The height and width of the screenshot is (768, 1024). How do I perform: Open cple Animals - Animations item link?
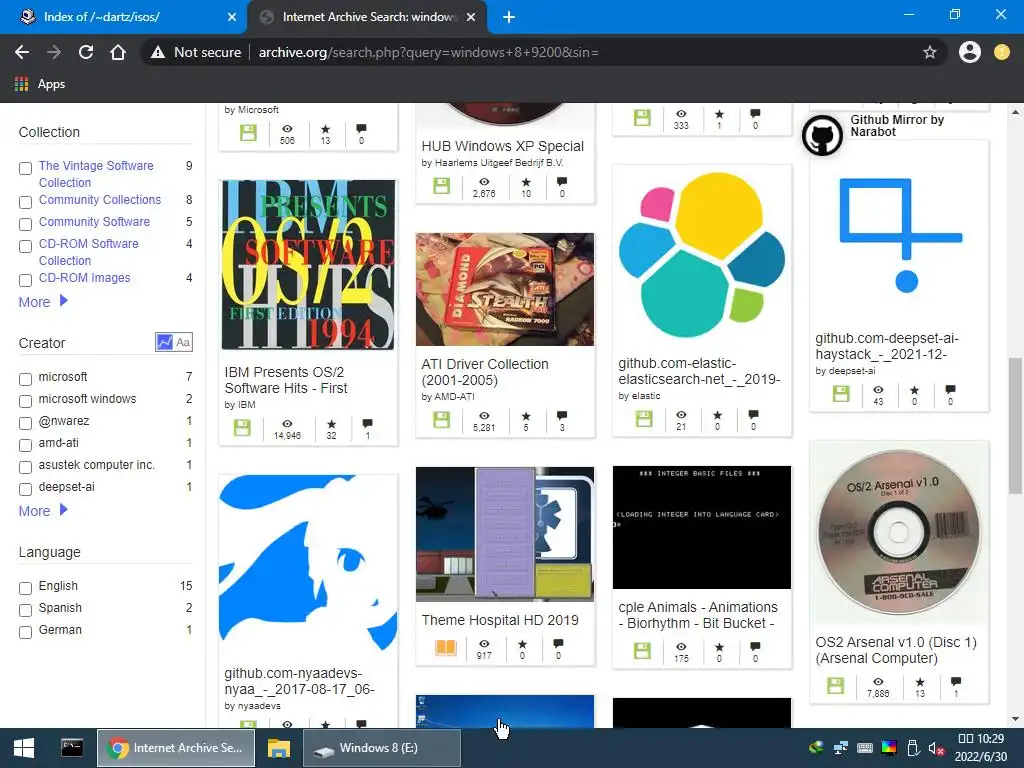pyautogui.click(x=698, y=615)
